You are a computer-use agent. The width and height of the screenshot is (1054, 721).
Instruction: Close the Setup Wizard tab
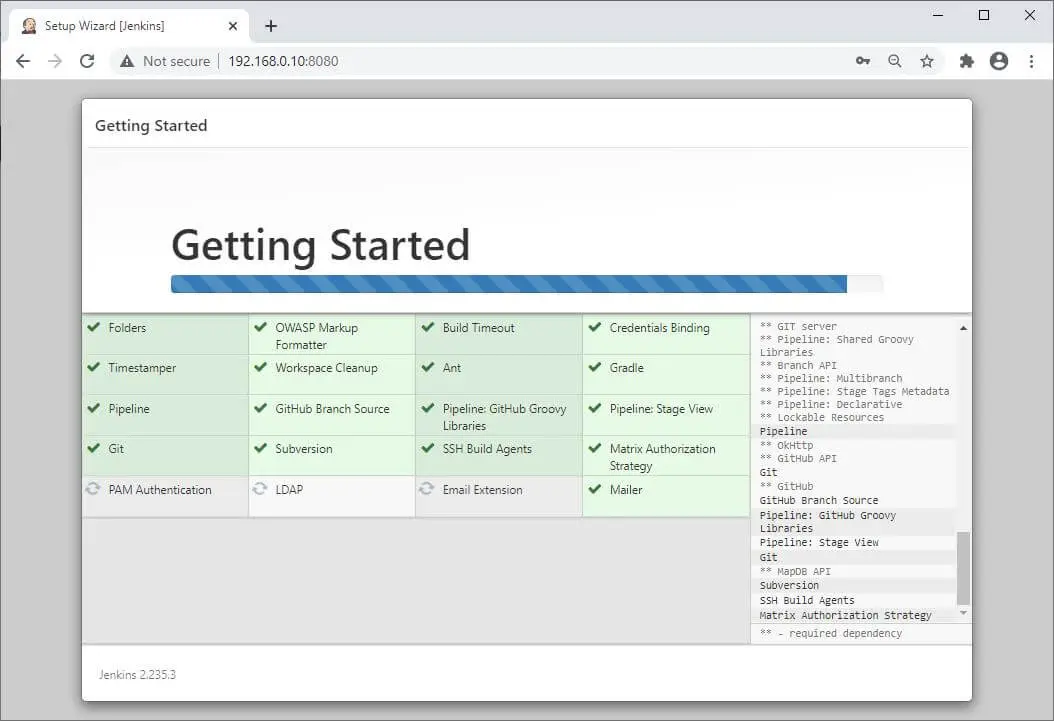click(233, 26)
